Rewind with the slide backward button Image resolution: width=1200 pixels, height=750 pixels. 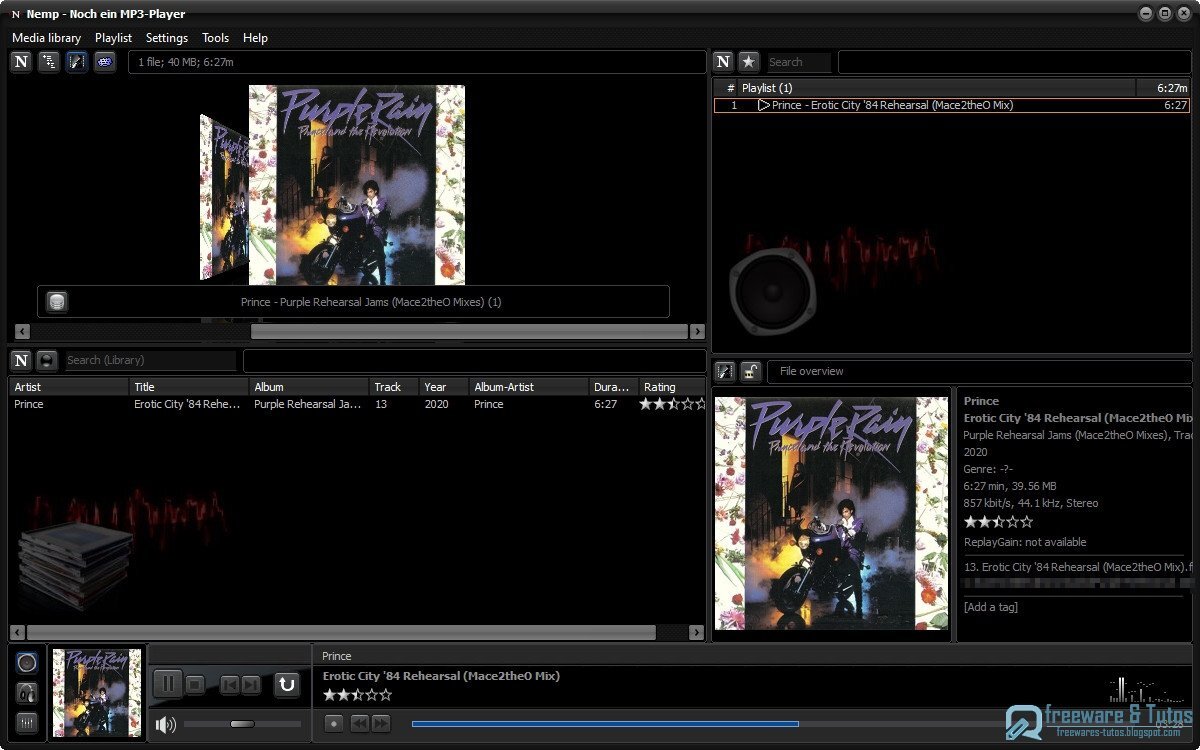359,723
